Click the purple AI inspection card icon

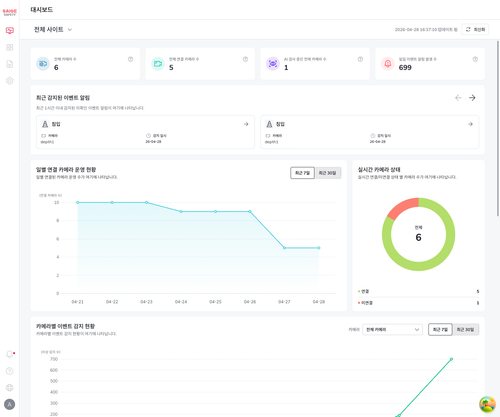(x=273, y=64)
